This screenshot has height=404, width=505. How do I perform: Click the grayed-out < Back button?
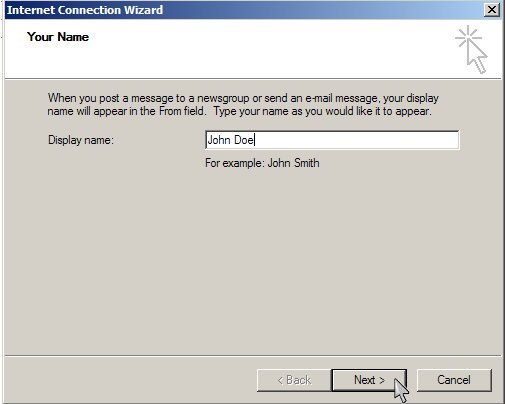coord(294,380)
